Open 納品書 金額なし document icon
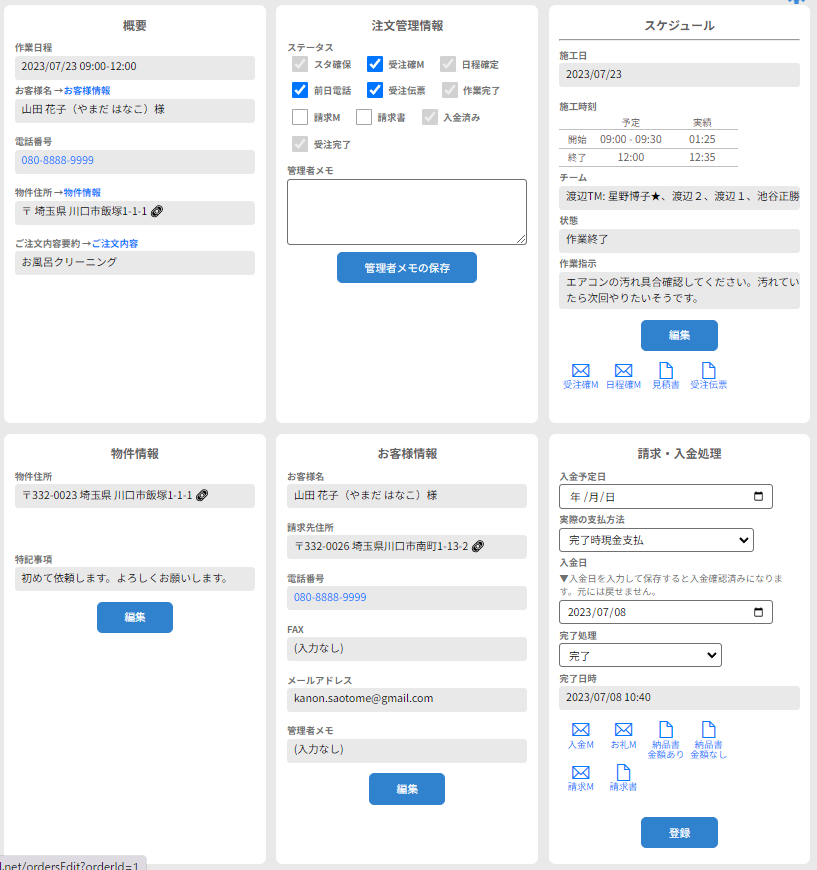 708,731
